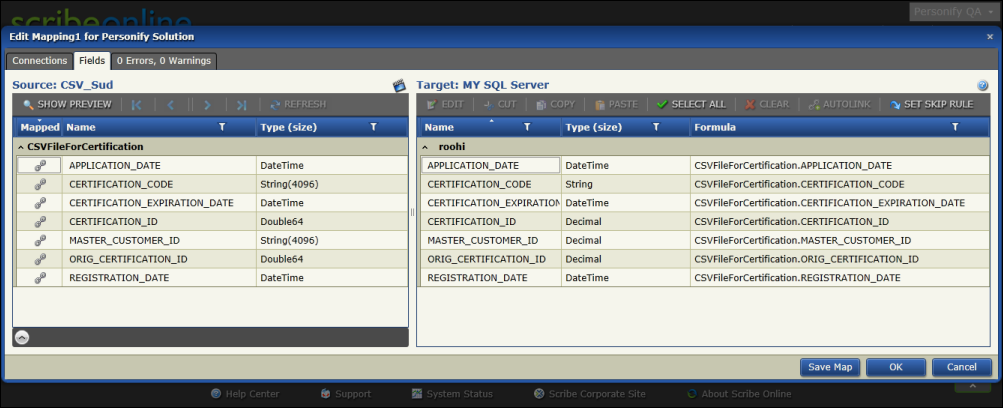Open filter on source Type (size) column

[374, 127]
